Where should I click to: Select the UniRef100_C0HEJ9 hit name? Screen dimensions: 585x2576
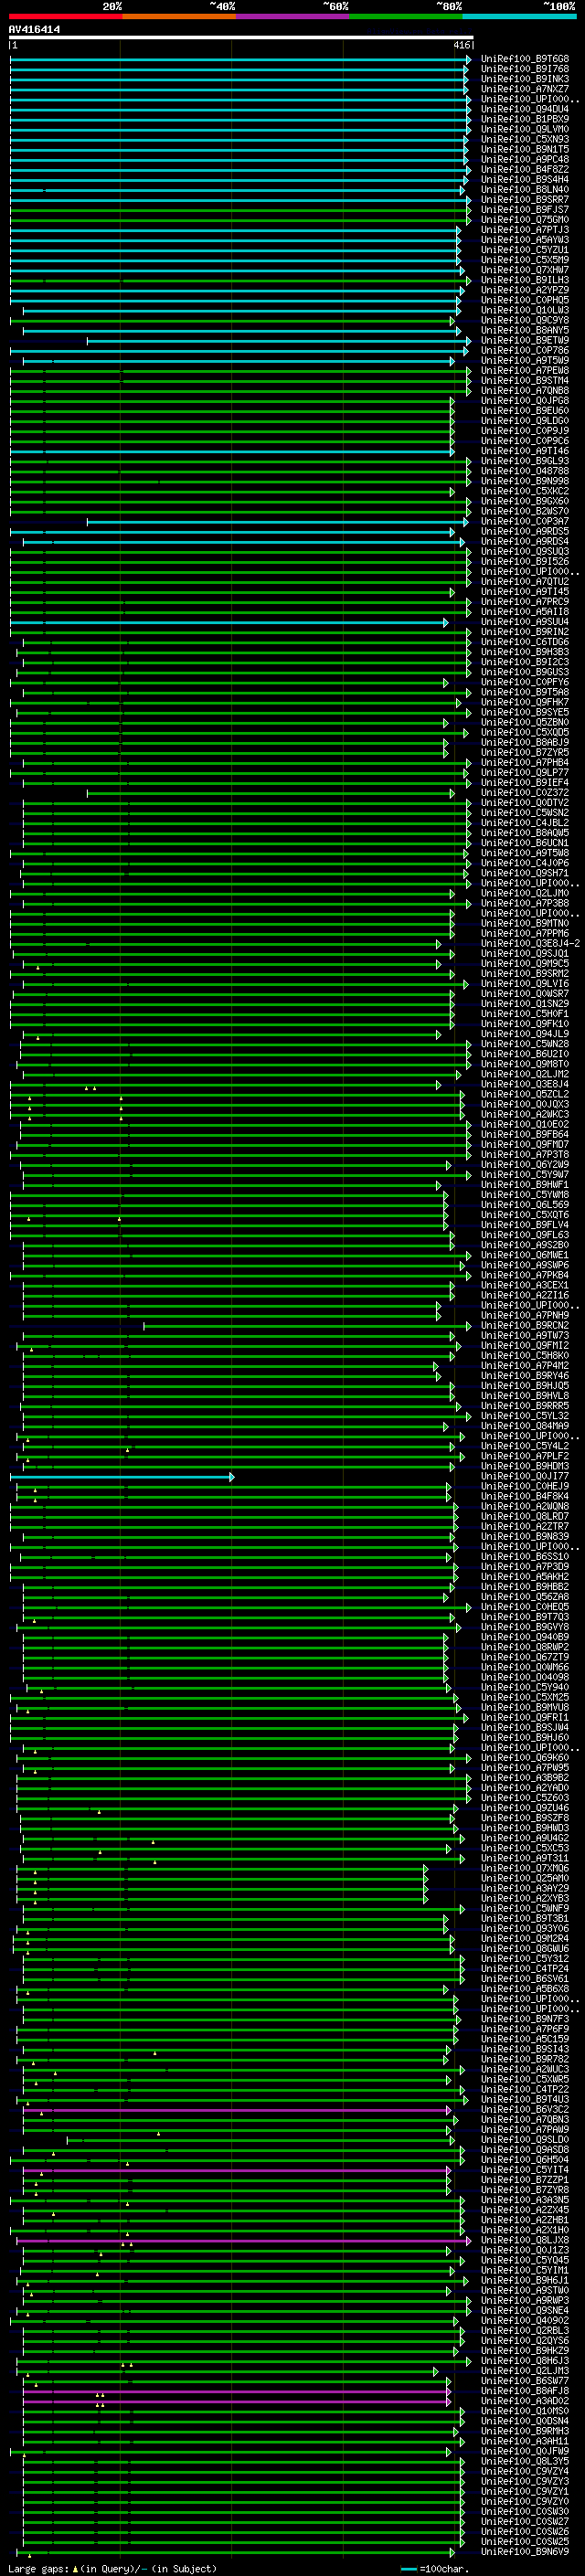(525, 1486)
